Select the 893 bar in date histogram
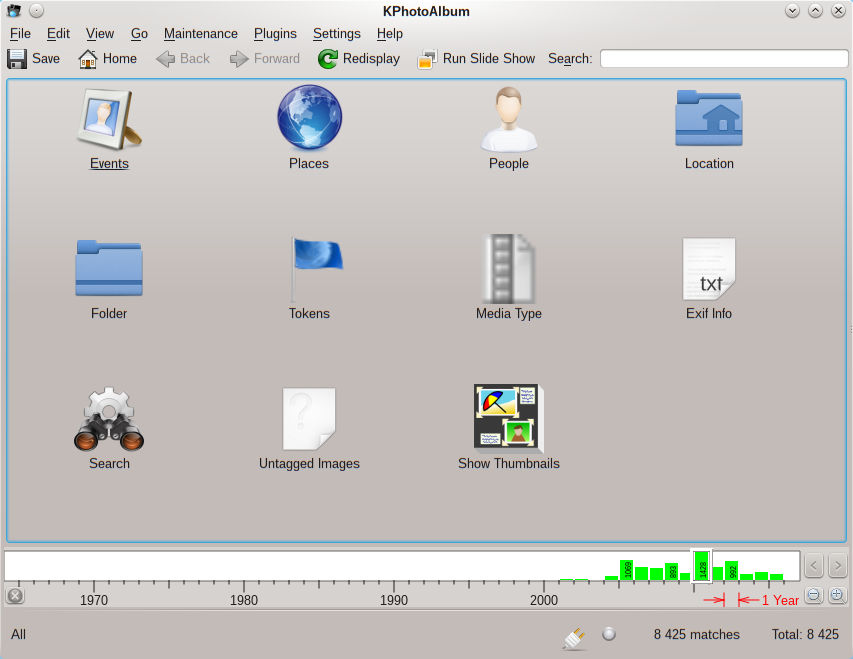The image size is (853, 659). pos(672,571)
